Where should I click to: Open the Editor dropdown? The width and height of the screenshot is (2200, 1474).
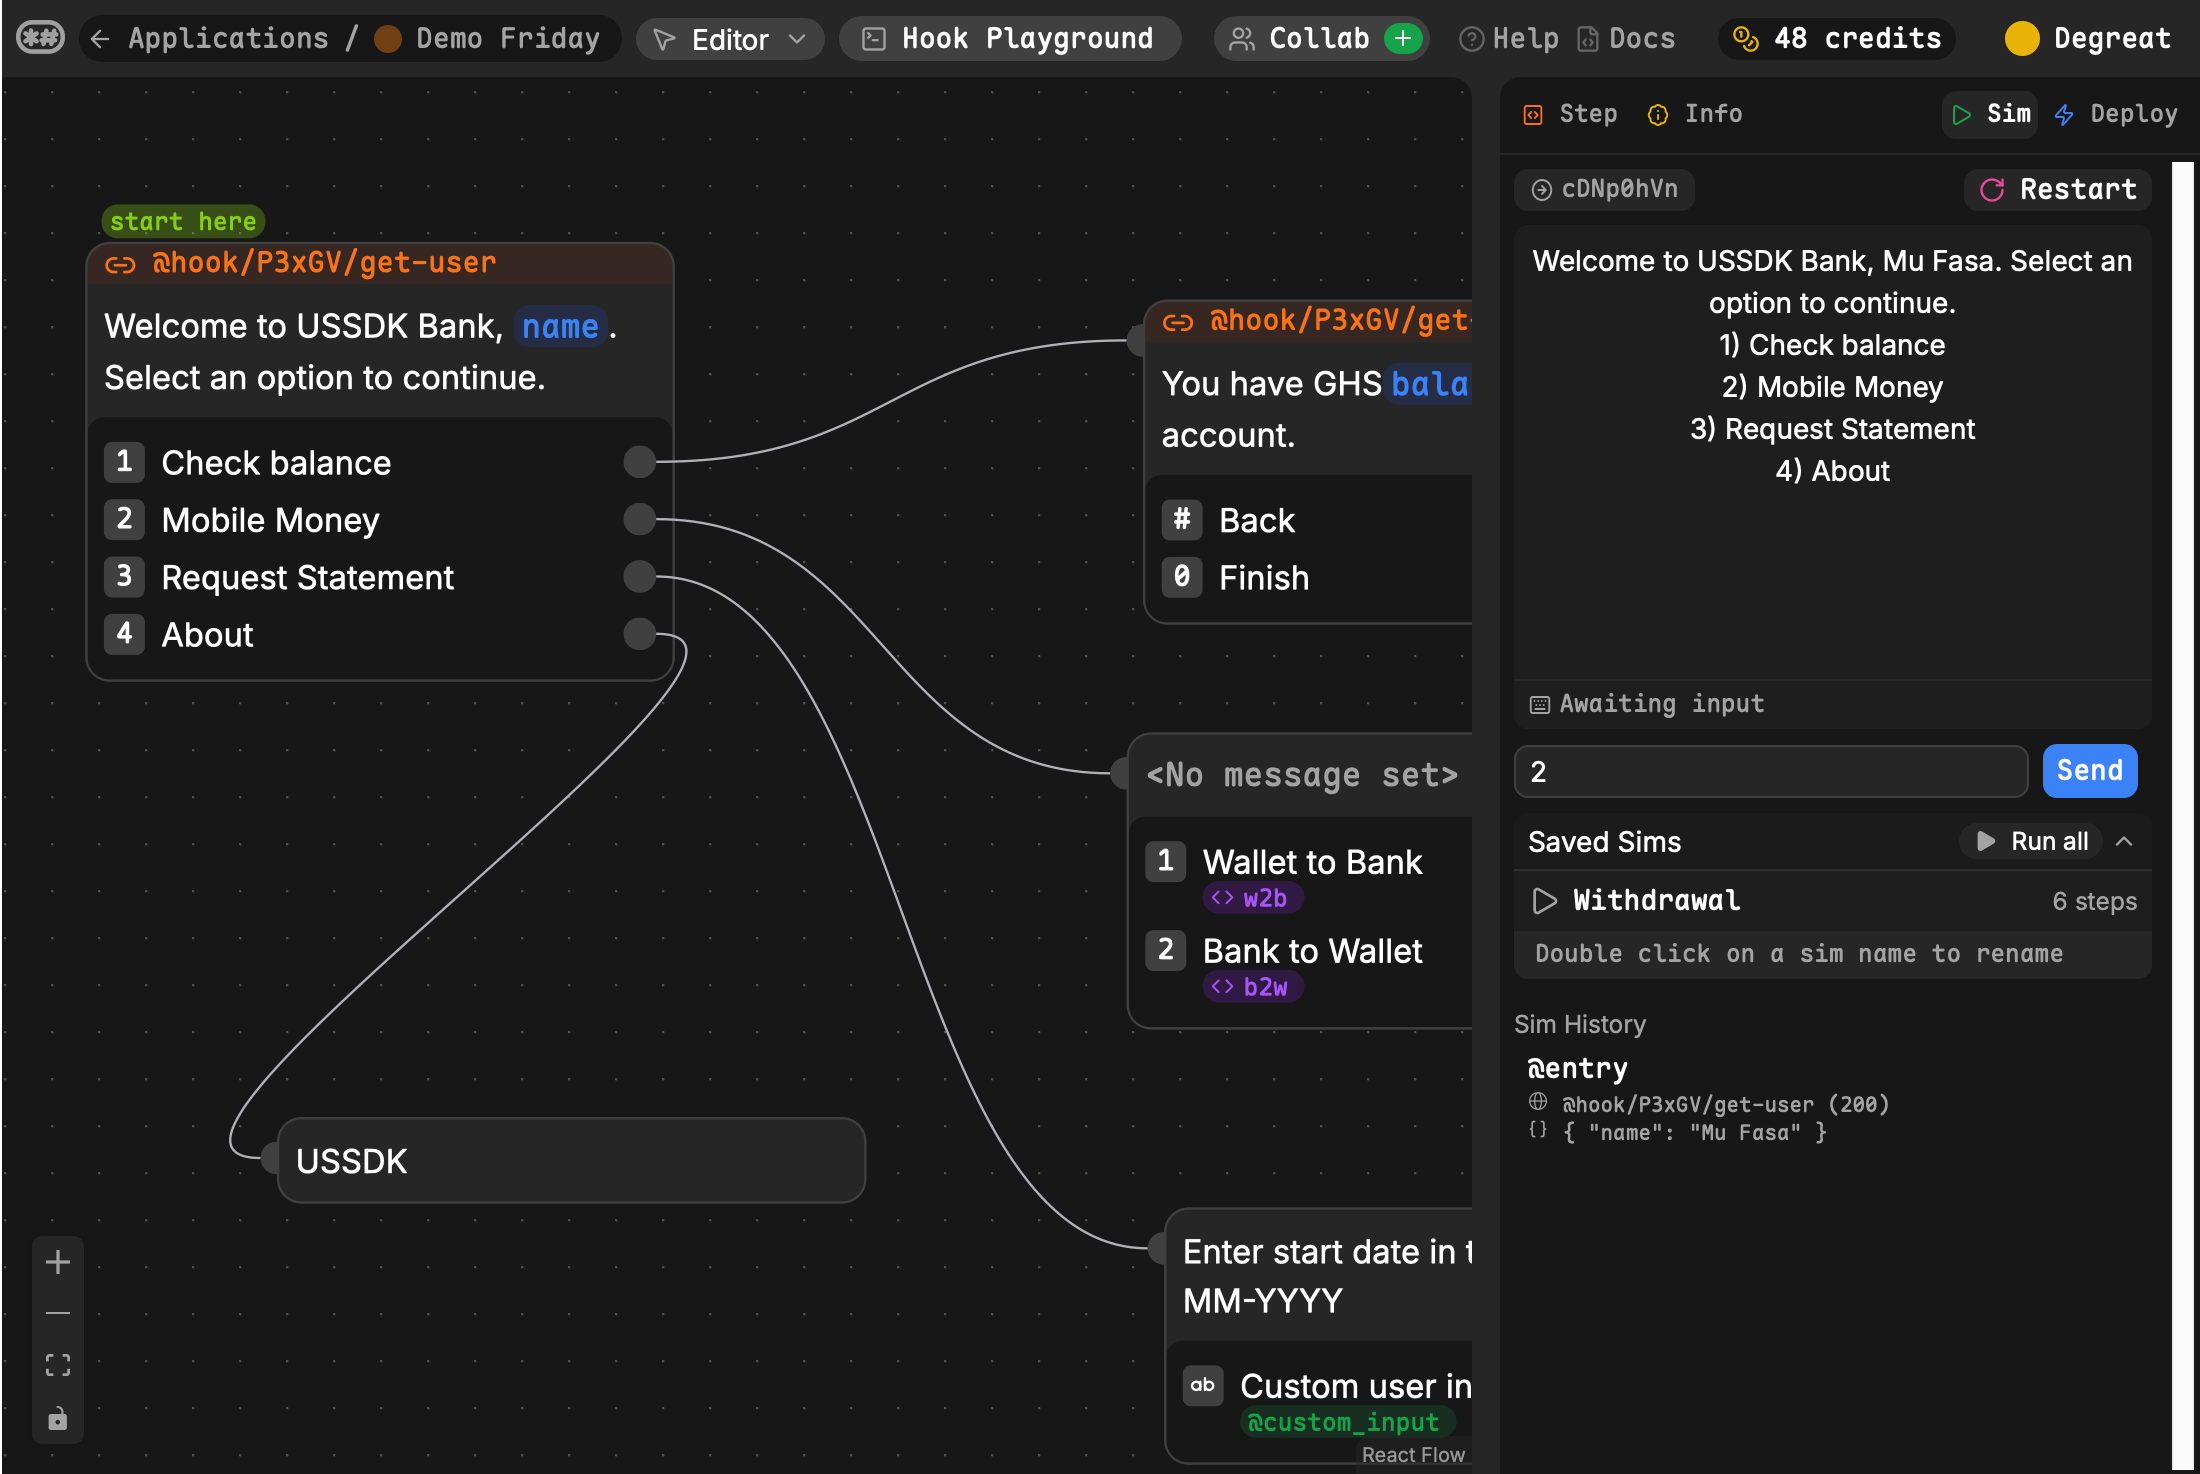click(x=730, y=38)
